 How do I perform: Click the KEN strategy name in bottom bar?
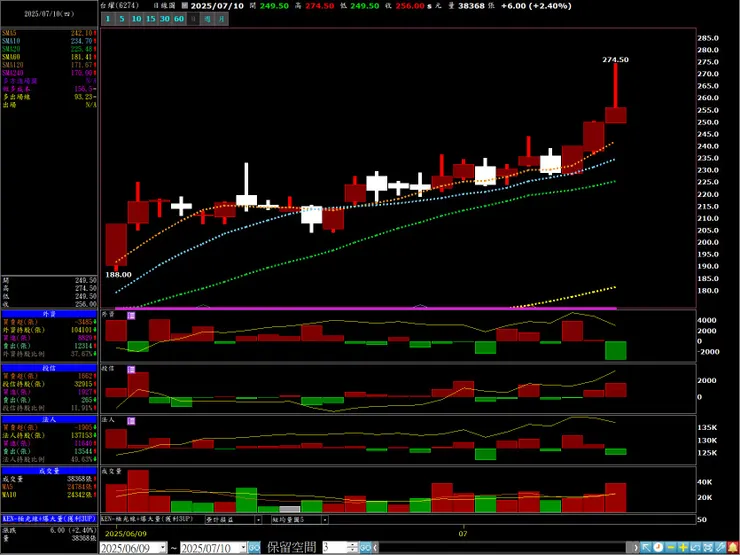click(147, 519)
